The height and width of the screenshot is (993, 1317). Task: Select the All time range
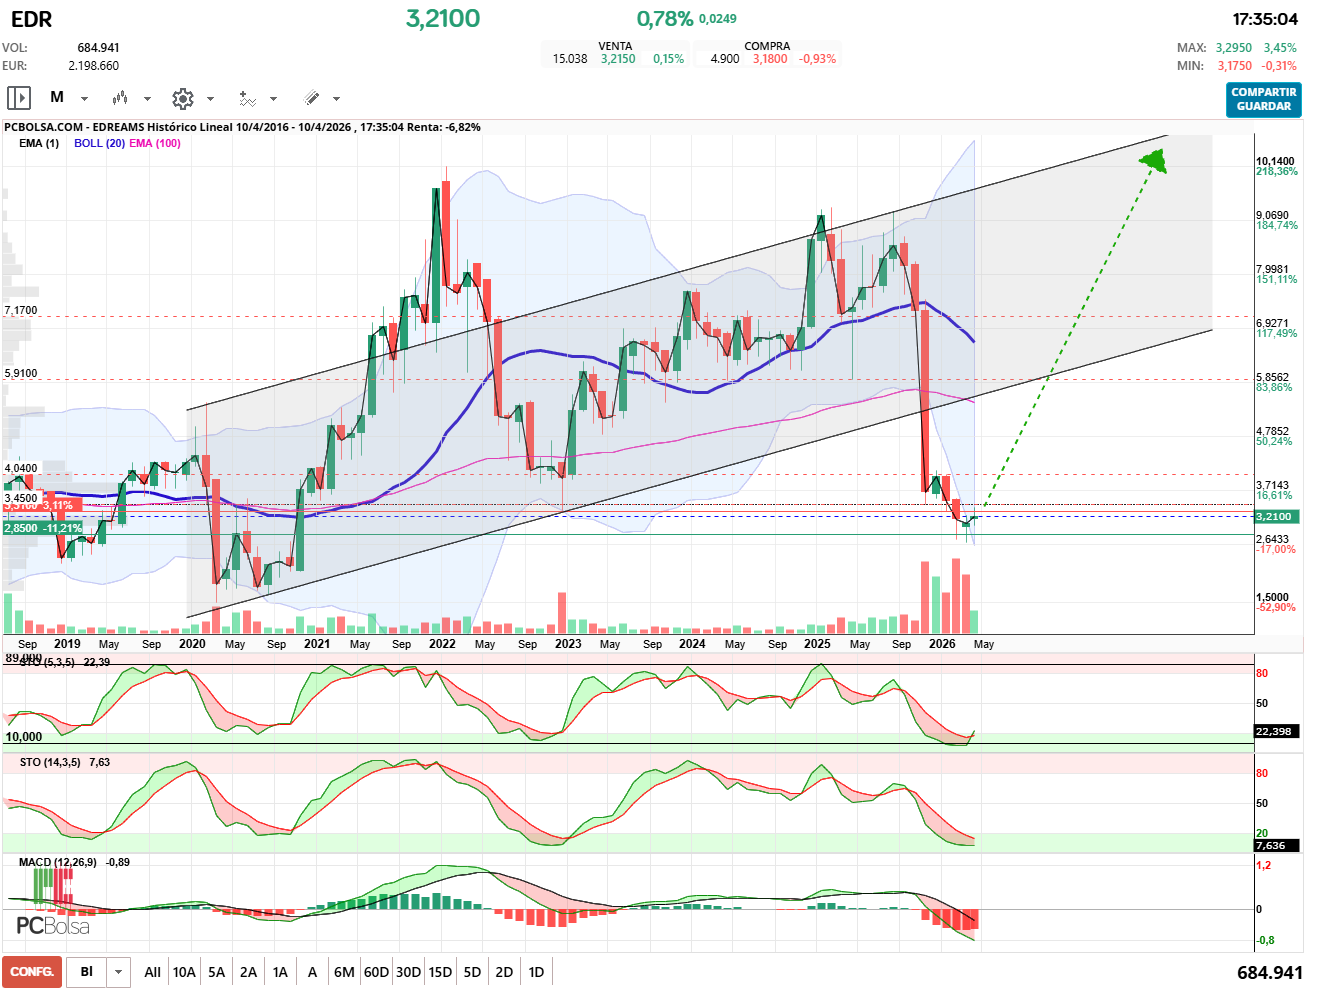tap(152, 972)
